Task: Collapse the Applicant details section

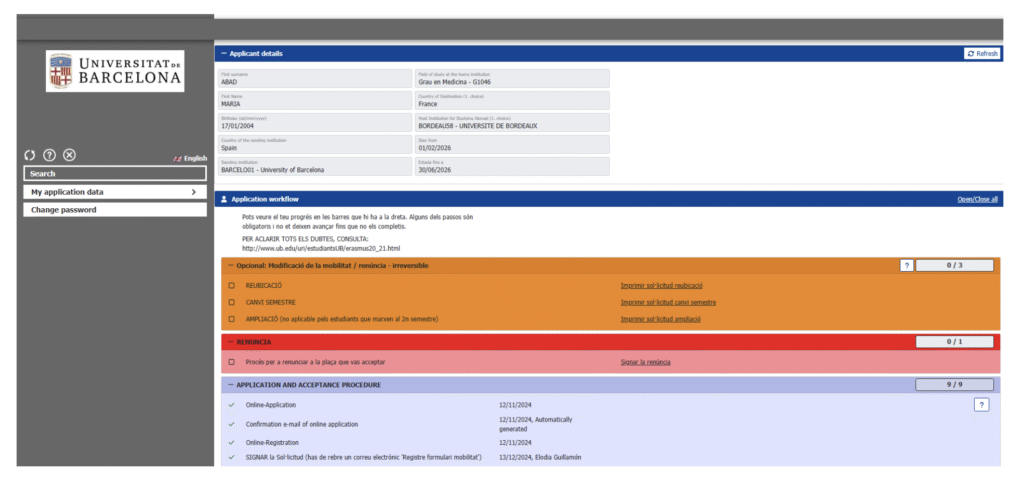Action: click(x=224, y=53)
